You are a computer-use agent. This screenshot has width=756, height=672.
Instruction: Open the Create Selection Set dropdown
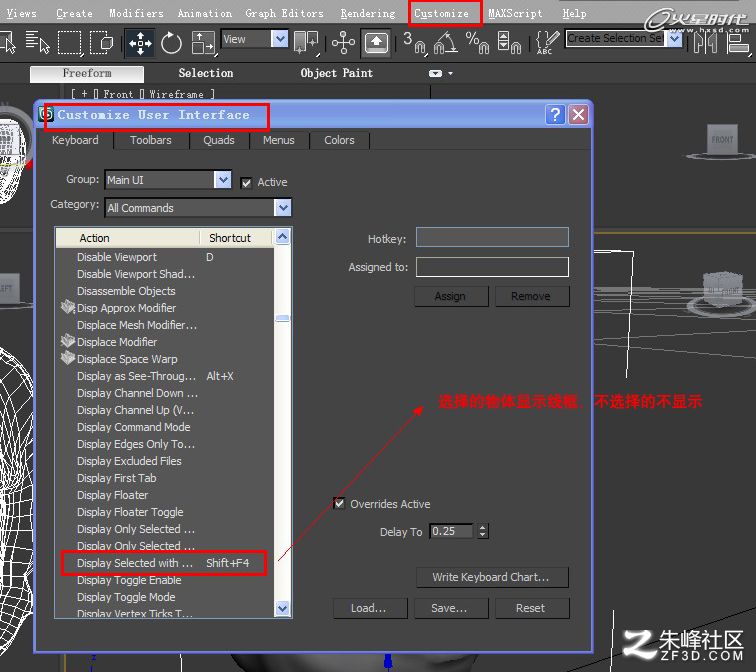pyautogui.click(x=675, y=39)
